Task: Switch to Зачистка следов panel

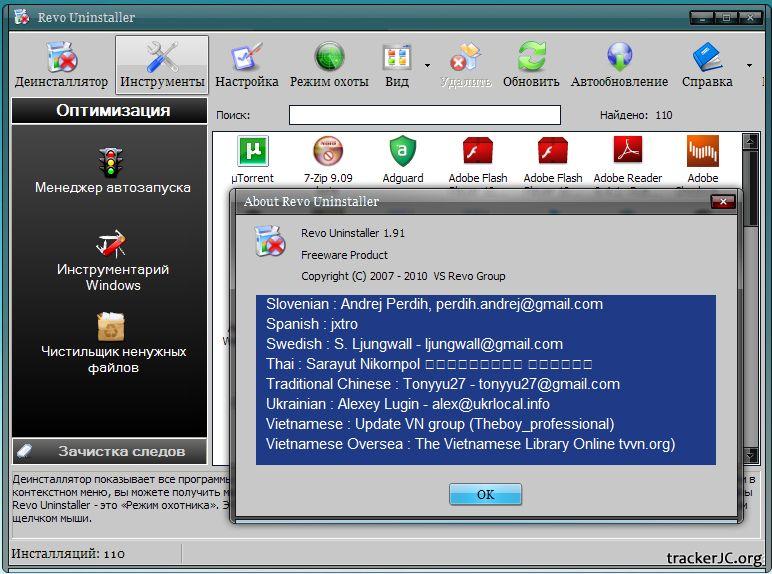Action: click(x=110, y=451)
